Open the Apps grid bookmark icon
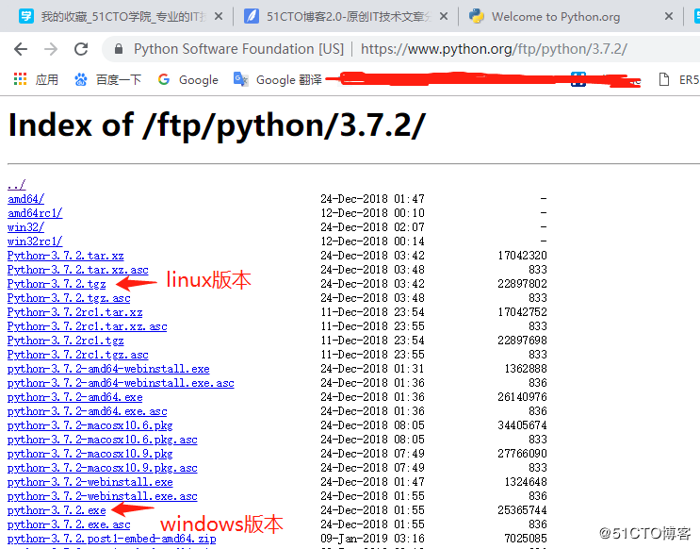 [x=20, y=79]
